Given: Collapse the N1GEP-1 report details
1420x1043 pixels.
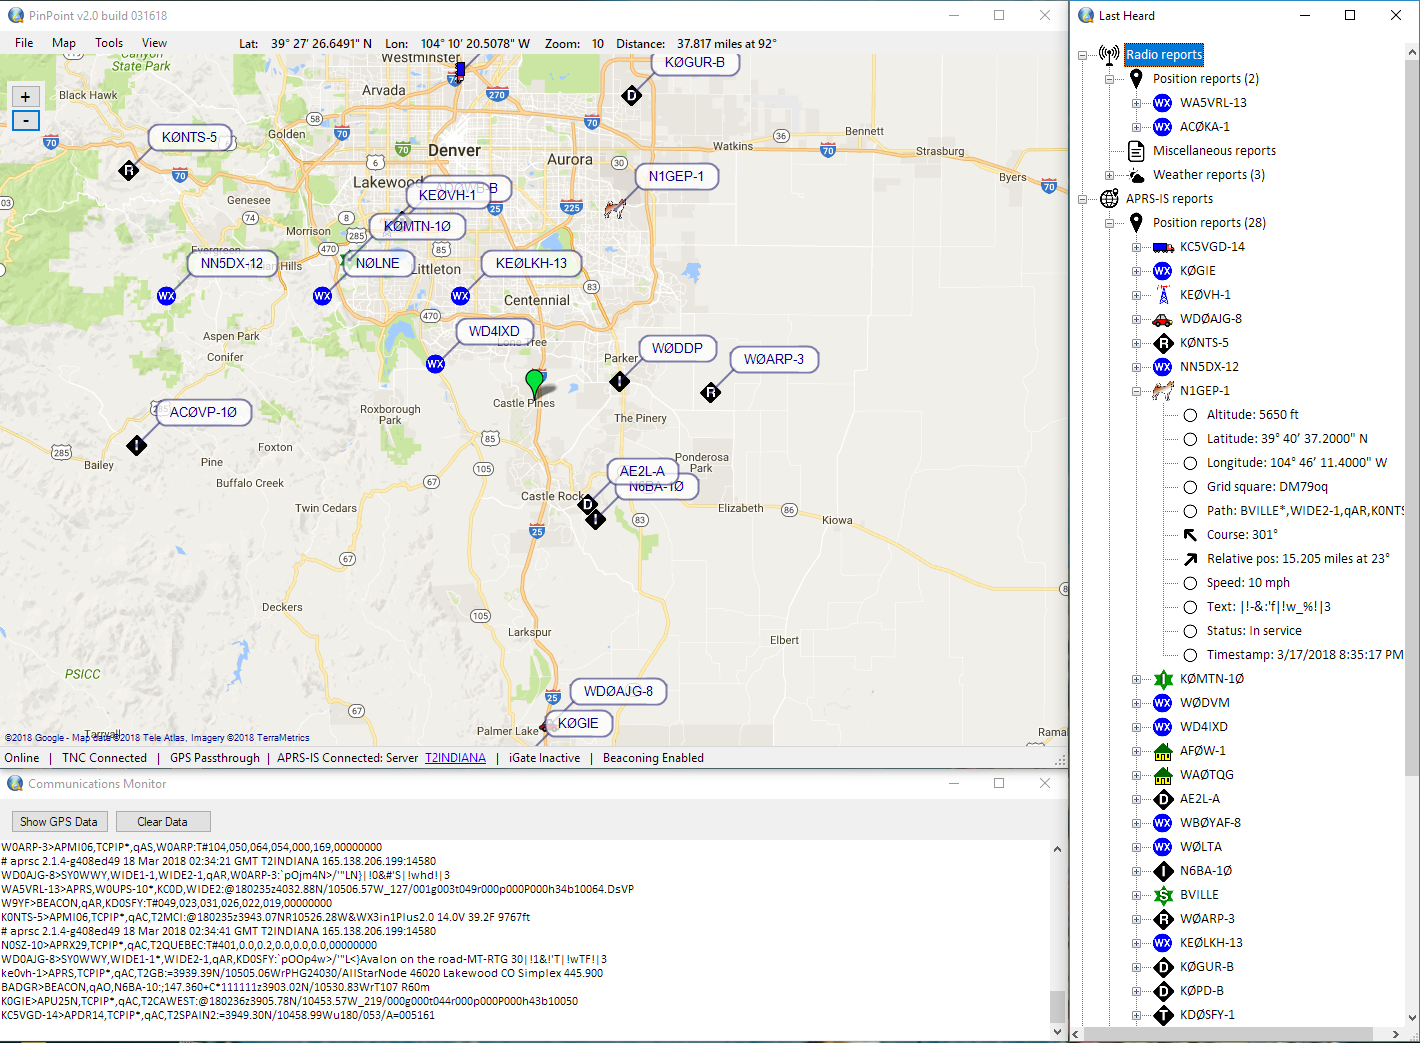Looking at the screenshot, I should click(1135, 390).
